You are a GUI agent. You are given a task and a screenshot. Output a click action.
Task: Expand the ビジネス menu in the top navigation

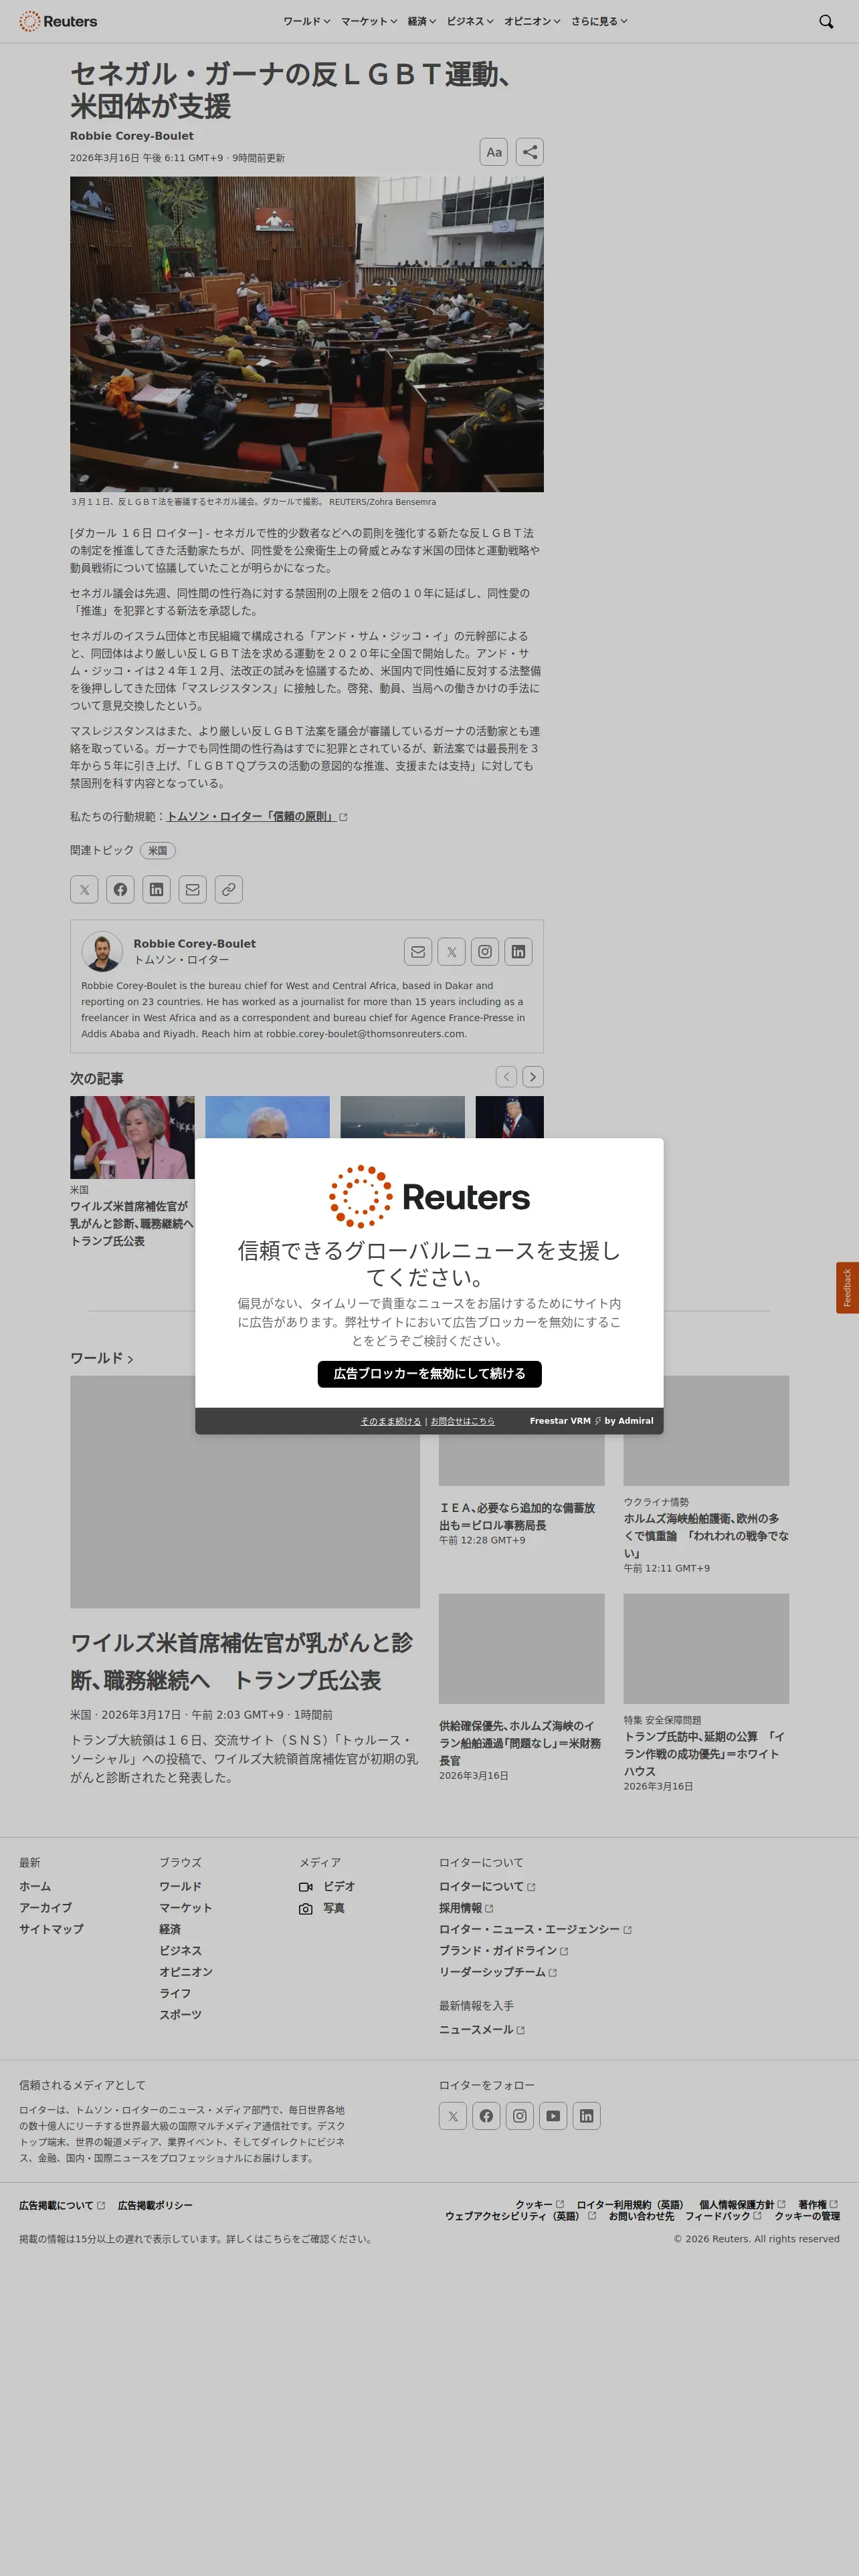(x=470, y=21)
